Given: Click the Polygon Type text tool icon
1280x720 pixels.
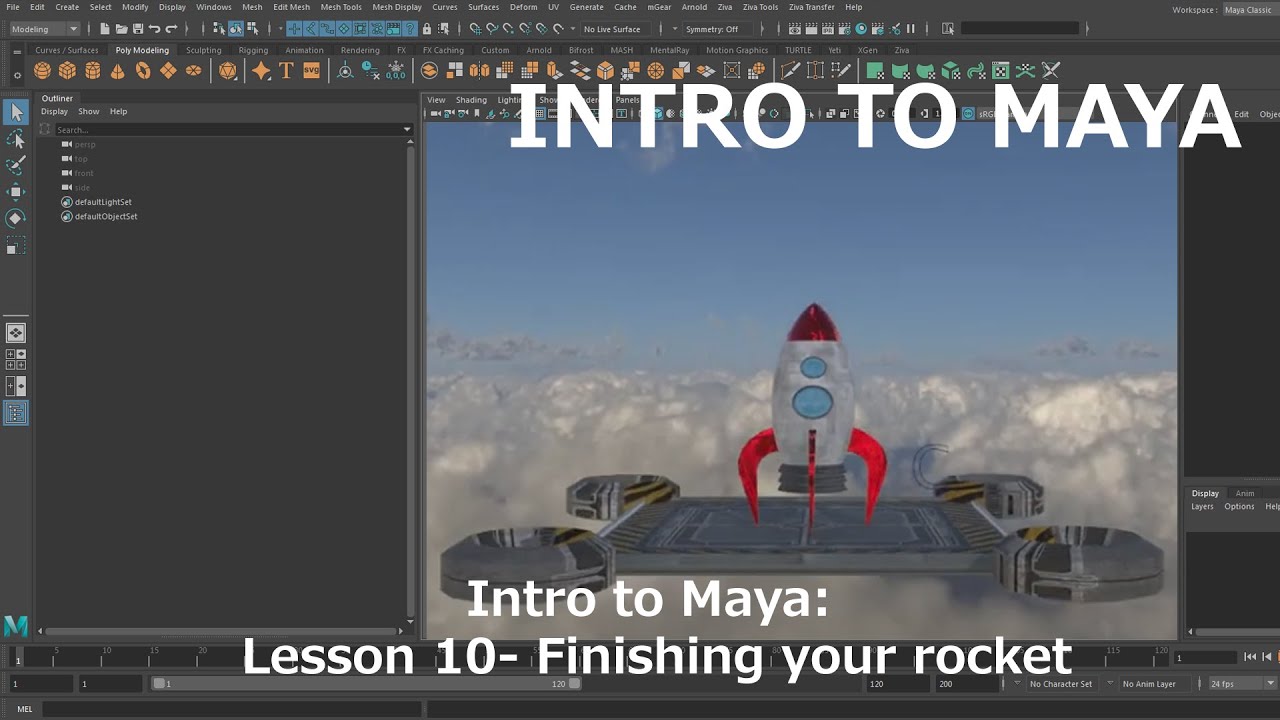Looking at the screenshot, I should click(x=286, y=70).
